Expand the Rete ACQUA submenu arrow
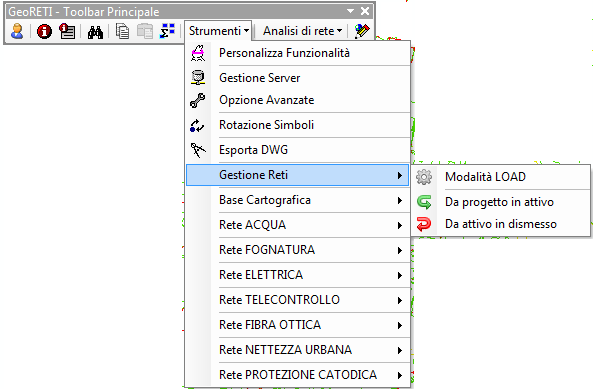593x389 pixels. (400, 225)
